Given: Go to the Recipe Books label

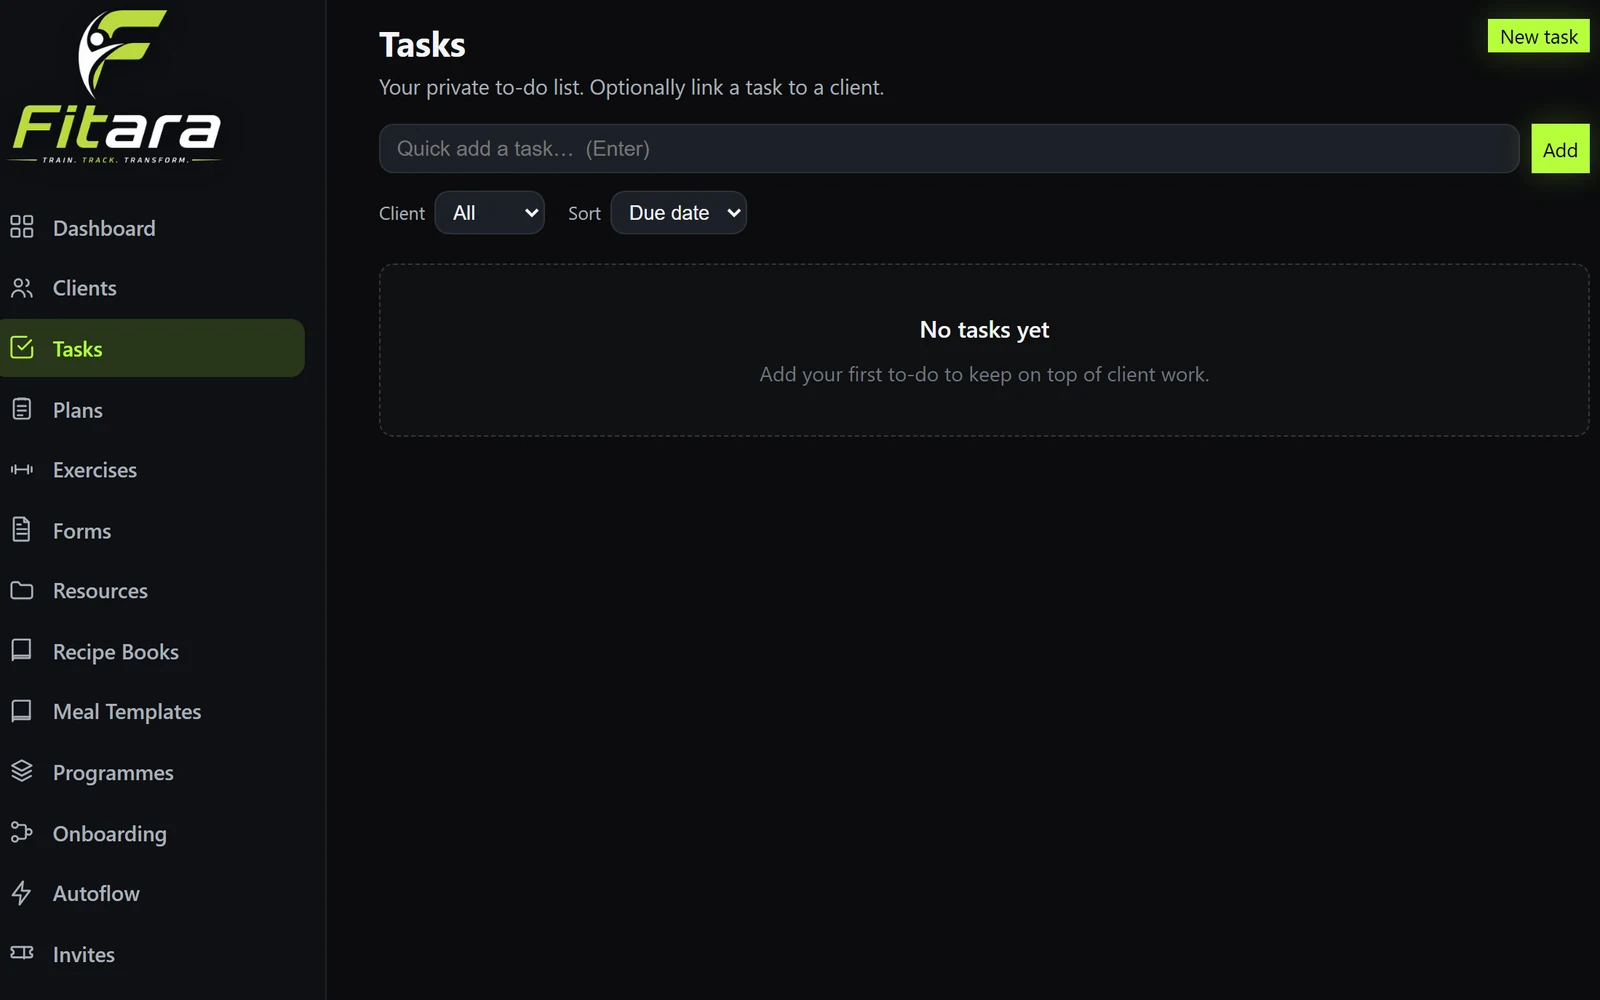Looking at the screenshot, I should [x=116, y=652].
